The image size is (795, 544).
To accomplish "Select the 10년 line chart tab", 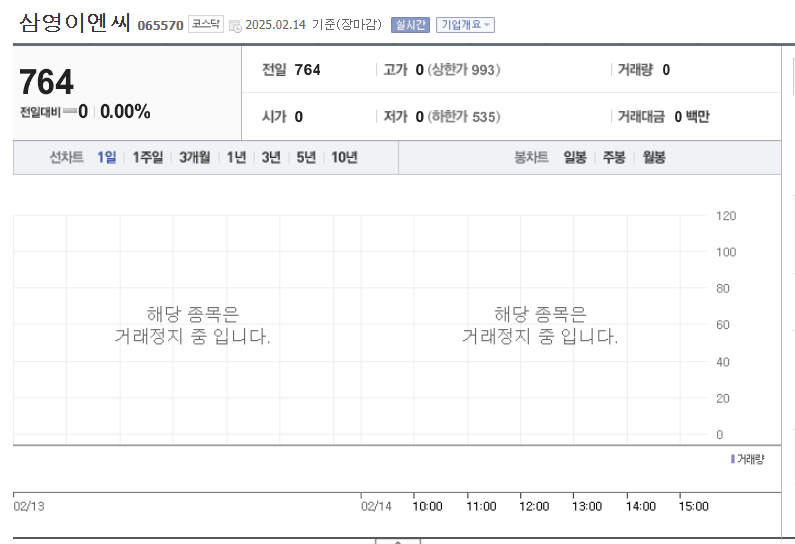I will point(344,157).
